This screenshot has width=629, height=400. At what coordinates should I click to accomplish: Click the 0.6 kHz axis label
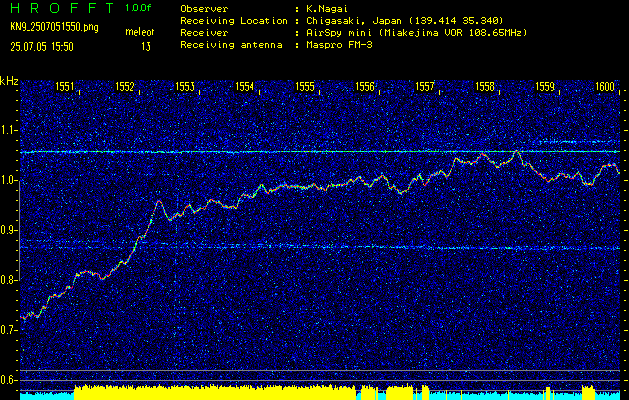(x=9, y=380)
